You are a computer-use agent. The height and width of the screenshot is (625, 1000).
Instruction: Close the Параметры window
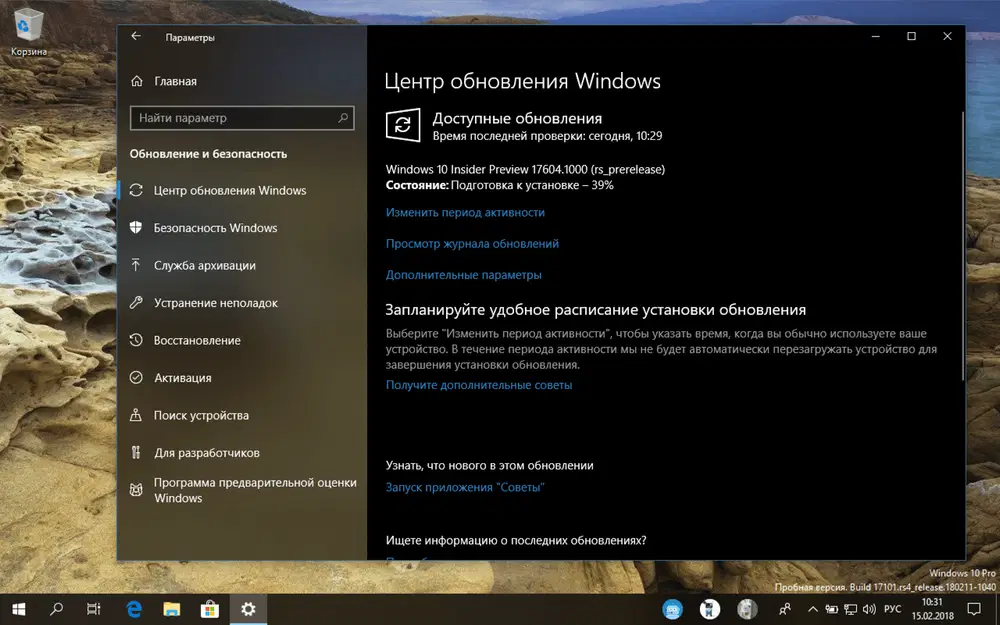pos(947,36)
